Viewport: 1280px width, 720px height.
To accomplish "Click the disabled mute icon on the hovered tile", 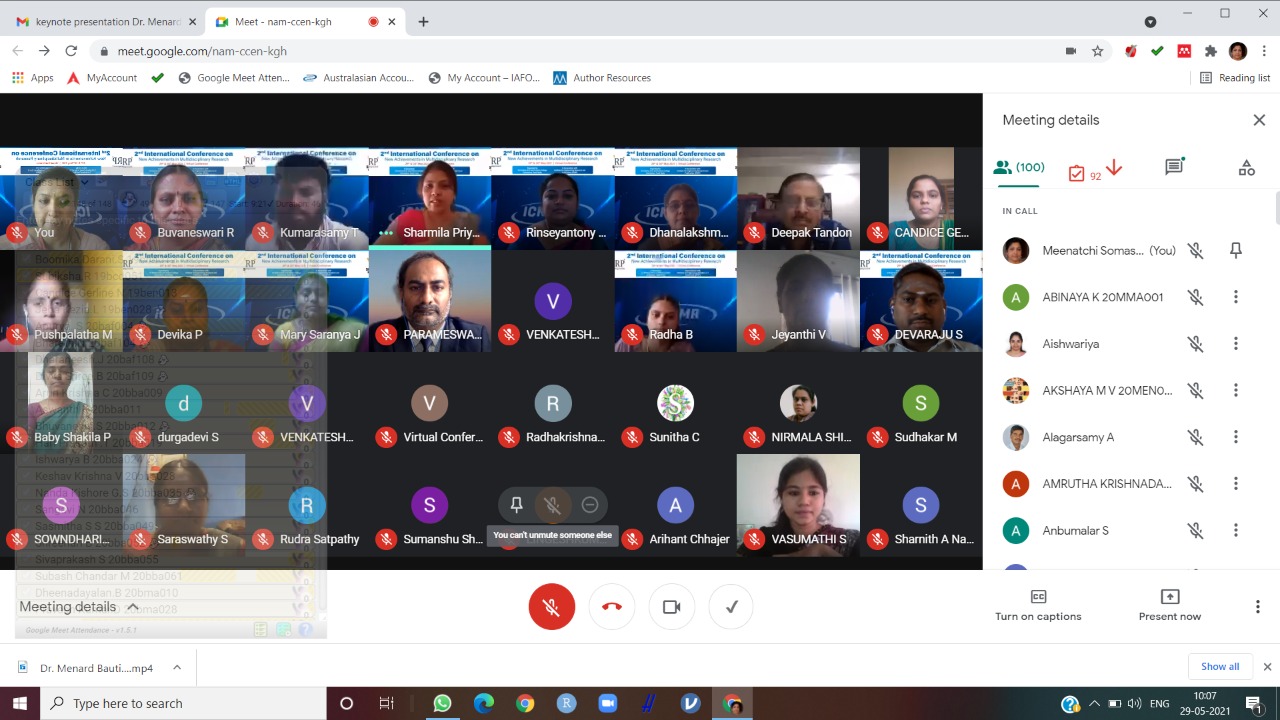I will pos(553,505).
